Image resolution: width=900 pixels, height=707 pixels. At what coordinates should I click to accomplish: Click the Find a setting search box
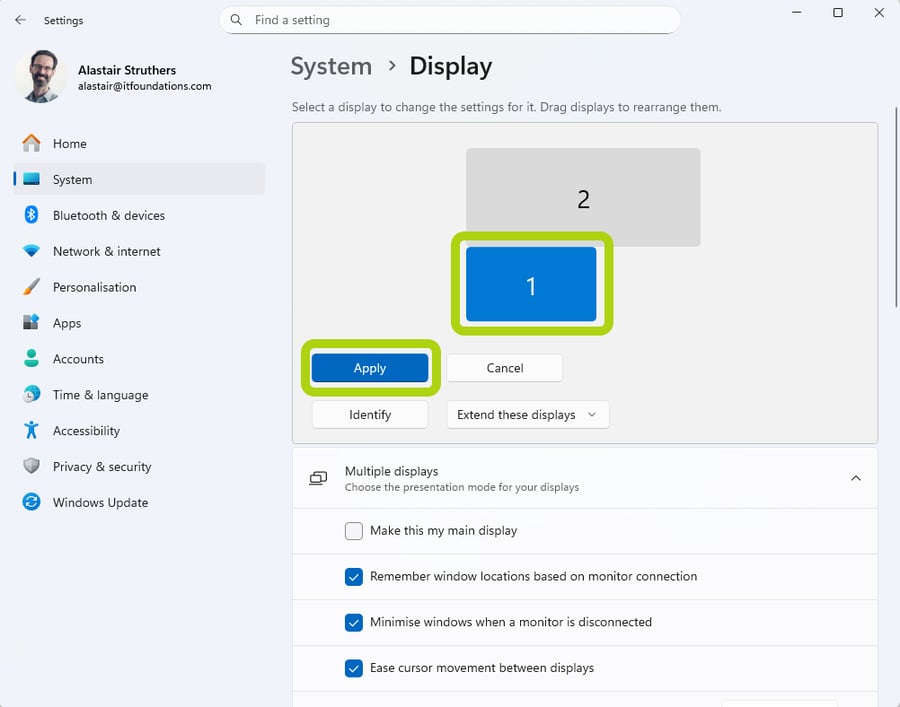450,19
